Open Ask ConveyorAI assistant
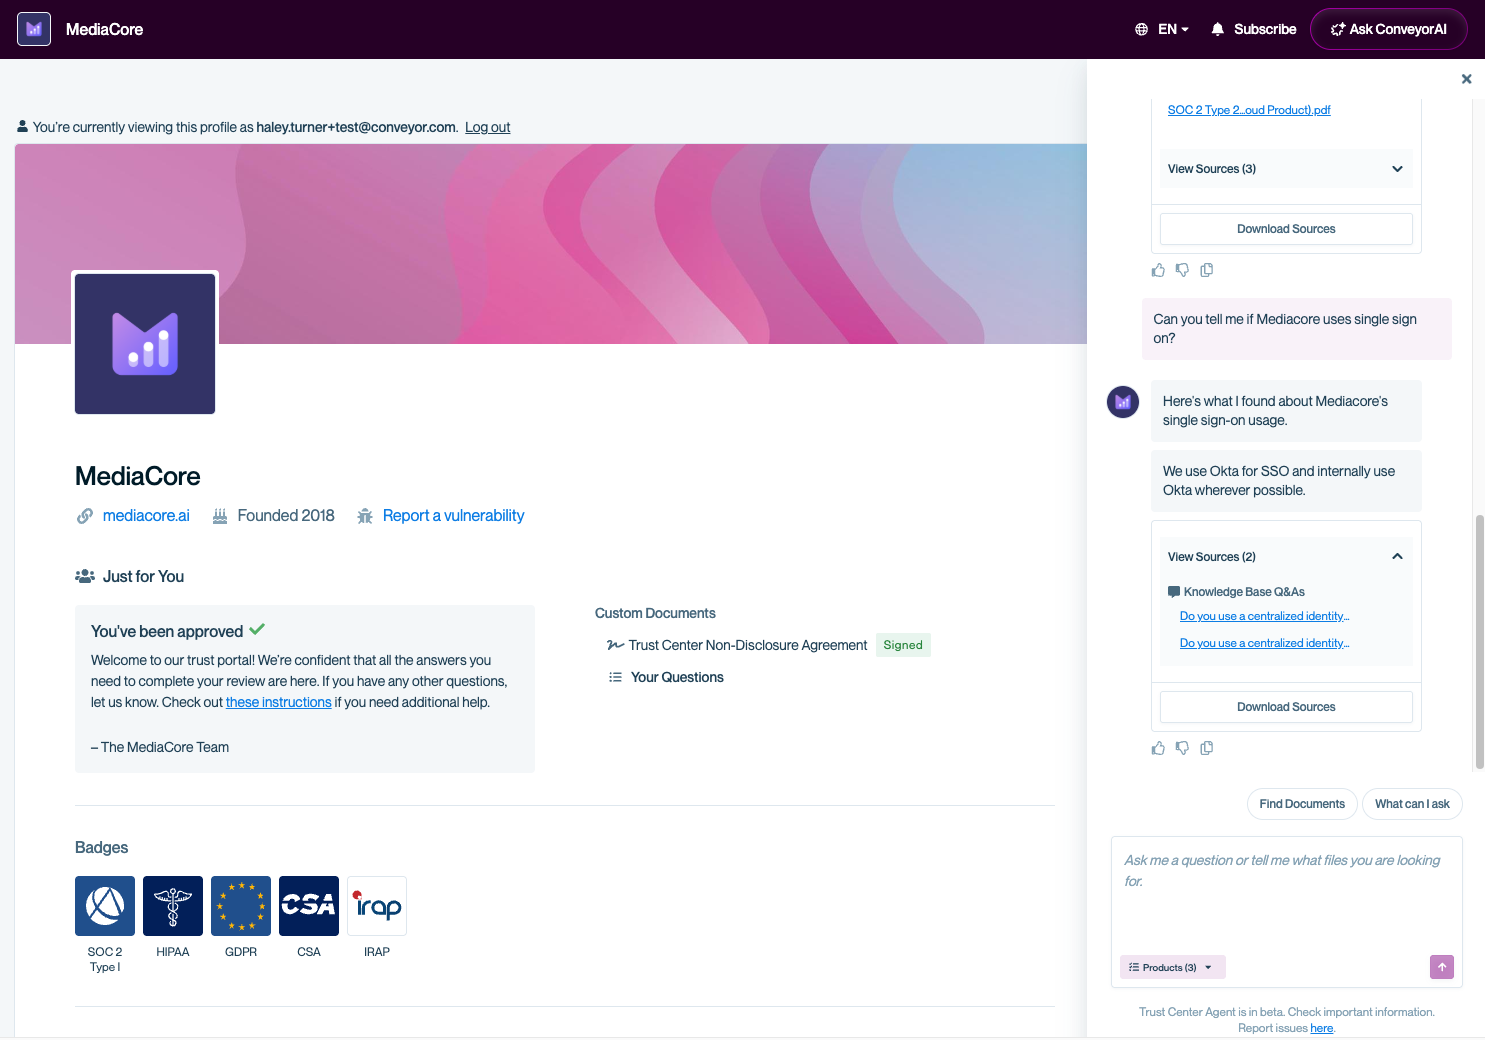The height and width of the screenshot is (1040, 1485). (1388, 29)
